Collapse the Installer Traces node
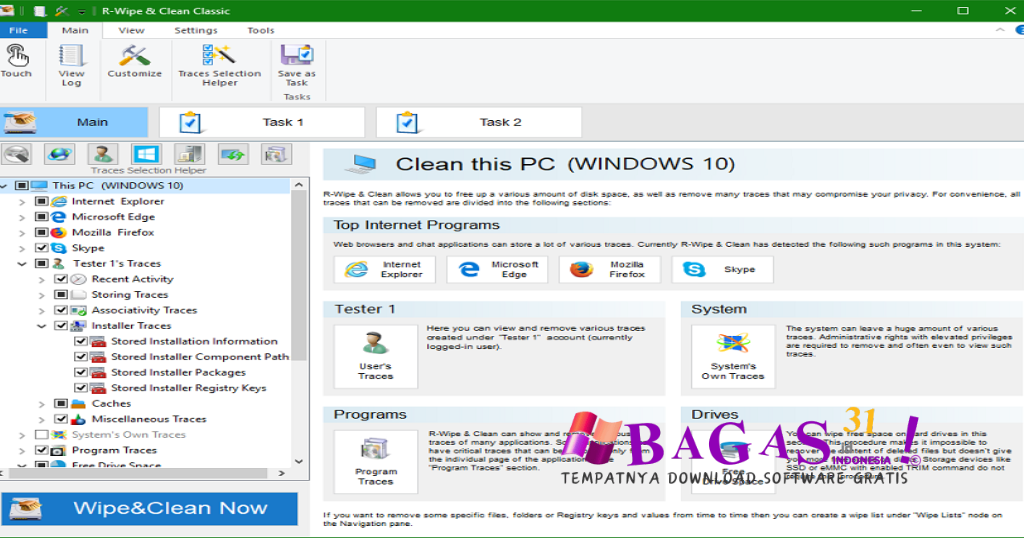The width and height of the screenshot is (1024, 538). coord(41,326)
